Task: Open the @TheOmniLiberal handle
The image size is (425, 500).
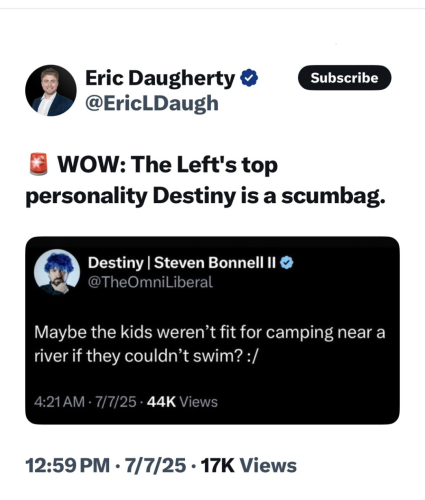Action: [150, 282]
